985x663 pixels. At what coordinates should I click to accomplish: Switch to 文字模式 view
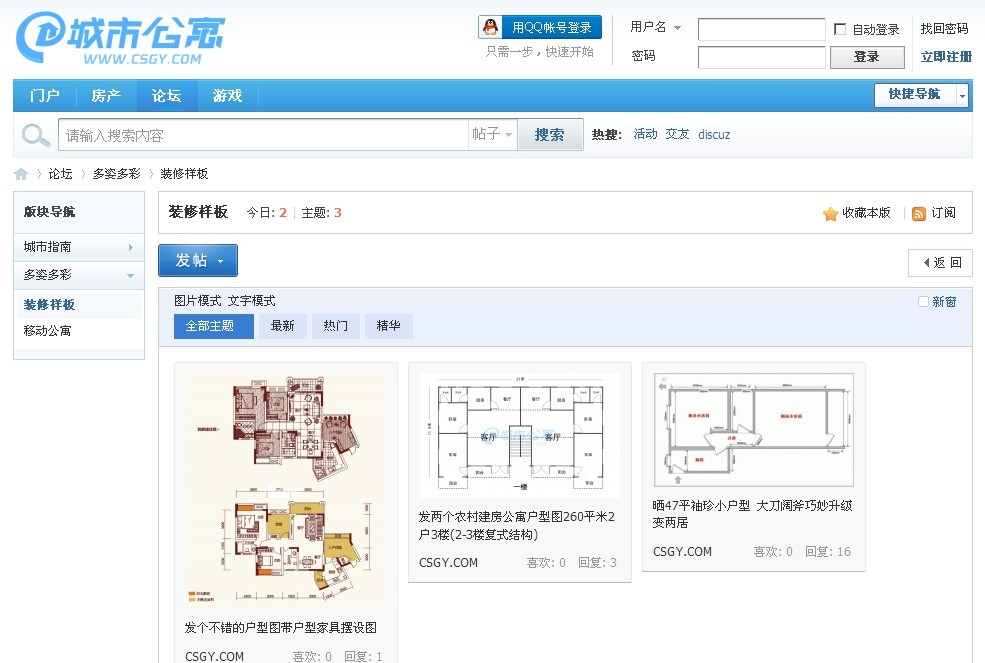[251, 301]
